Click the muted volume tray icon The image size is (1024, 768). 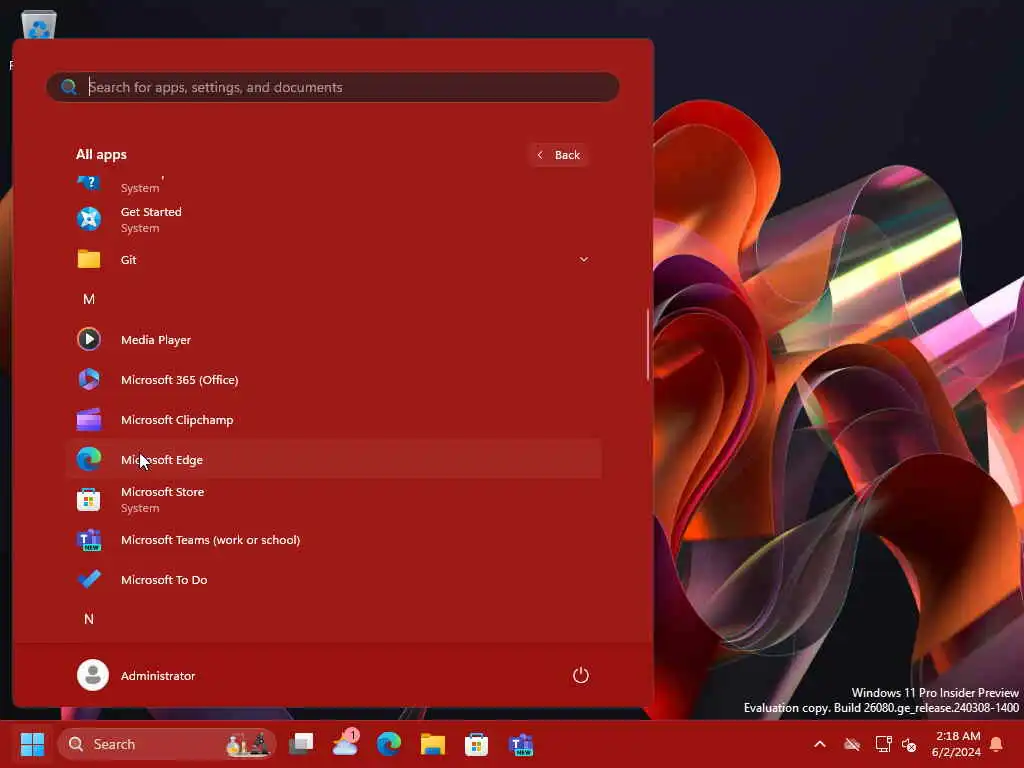[909, 744]
